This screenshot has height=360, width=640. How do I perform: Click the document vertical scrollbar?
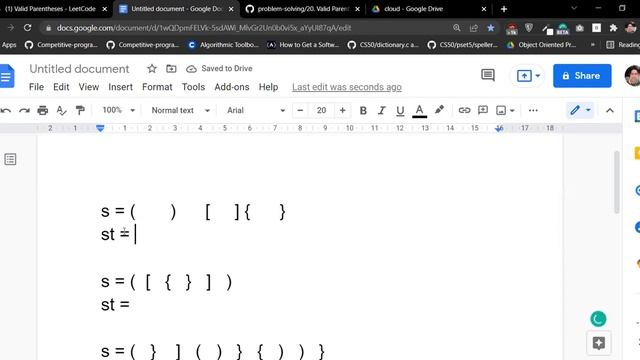click(617, 182)
